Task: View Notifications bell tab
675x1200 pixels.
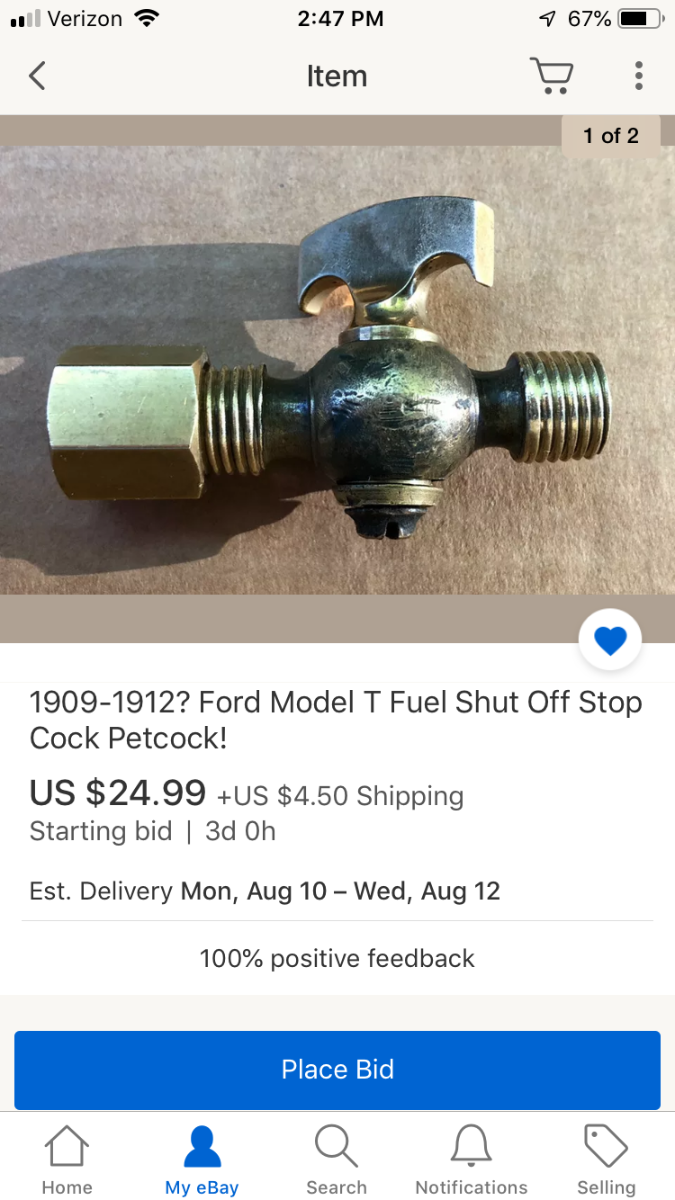Action: coord(471,1161)
